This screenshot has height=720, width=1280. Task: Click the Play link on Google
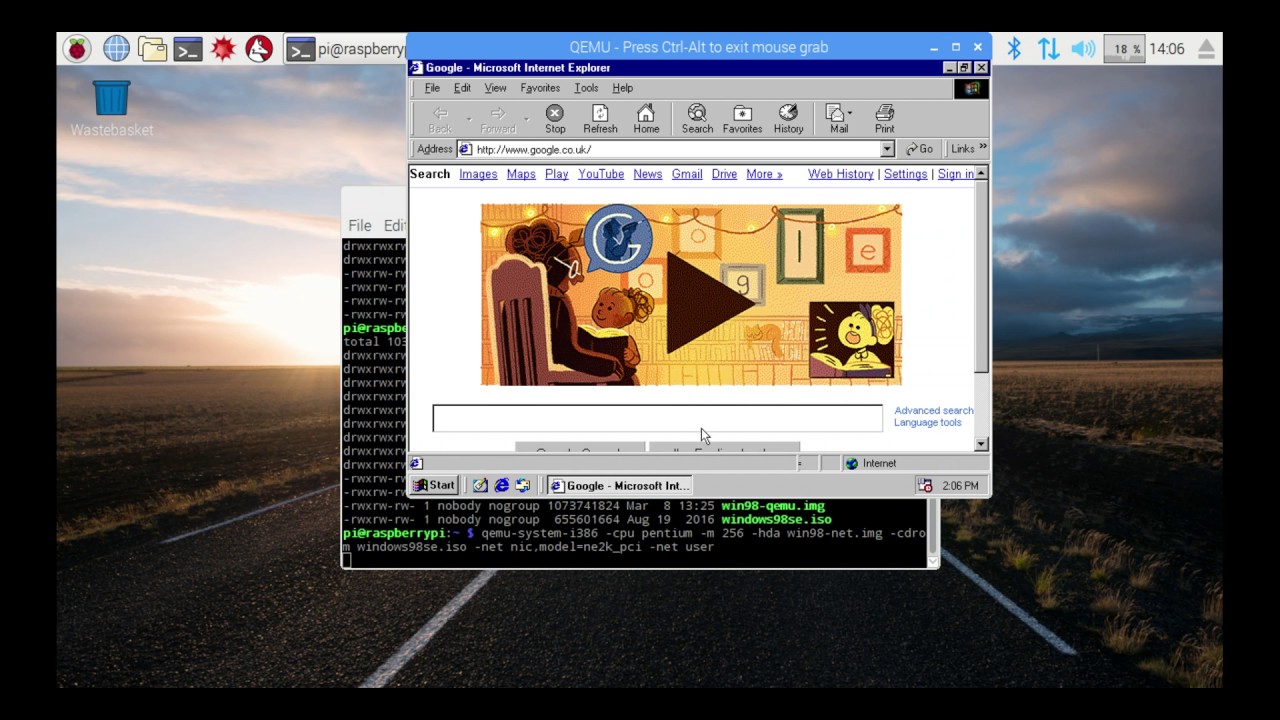[557, 174]
